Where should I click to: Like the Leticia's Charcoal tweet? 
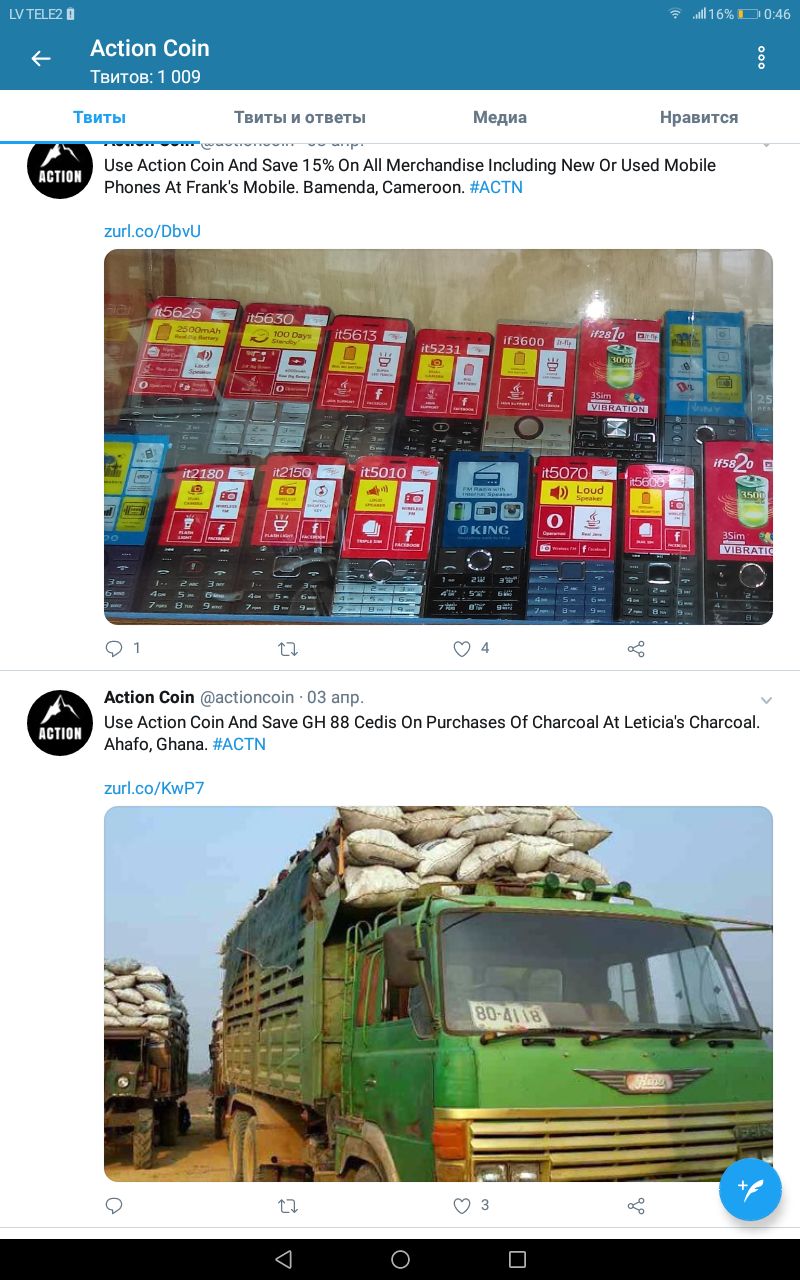(462, 1206)
